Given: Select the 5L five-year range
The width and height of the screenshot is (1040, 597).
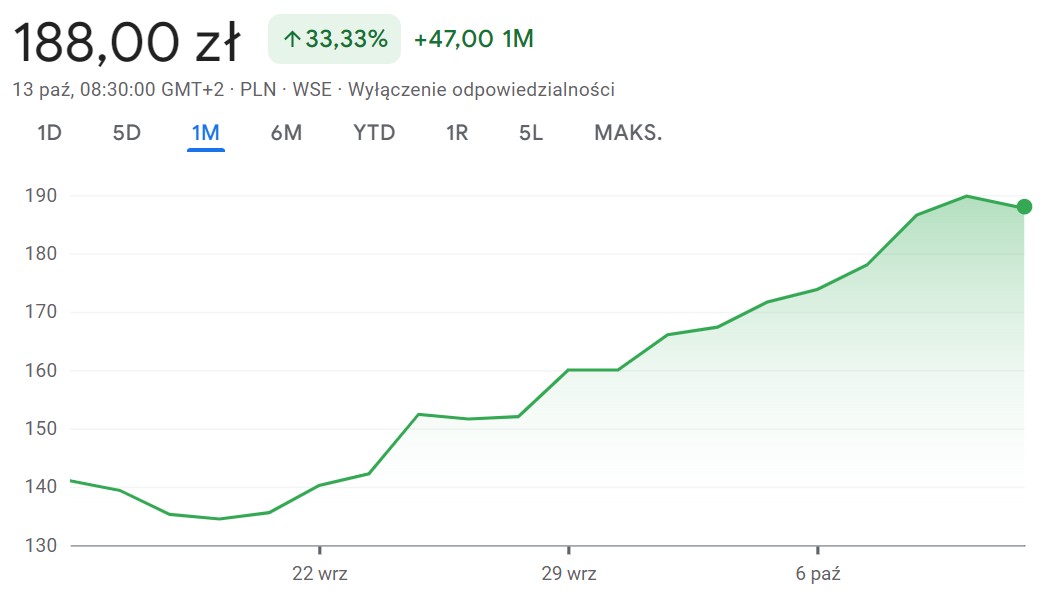Looking at the screenshot, I should pyautogui.click(x=531, y=133).
